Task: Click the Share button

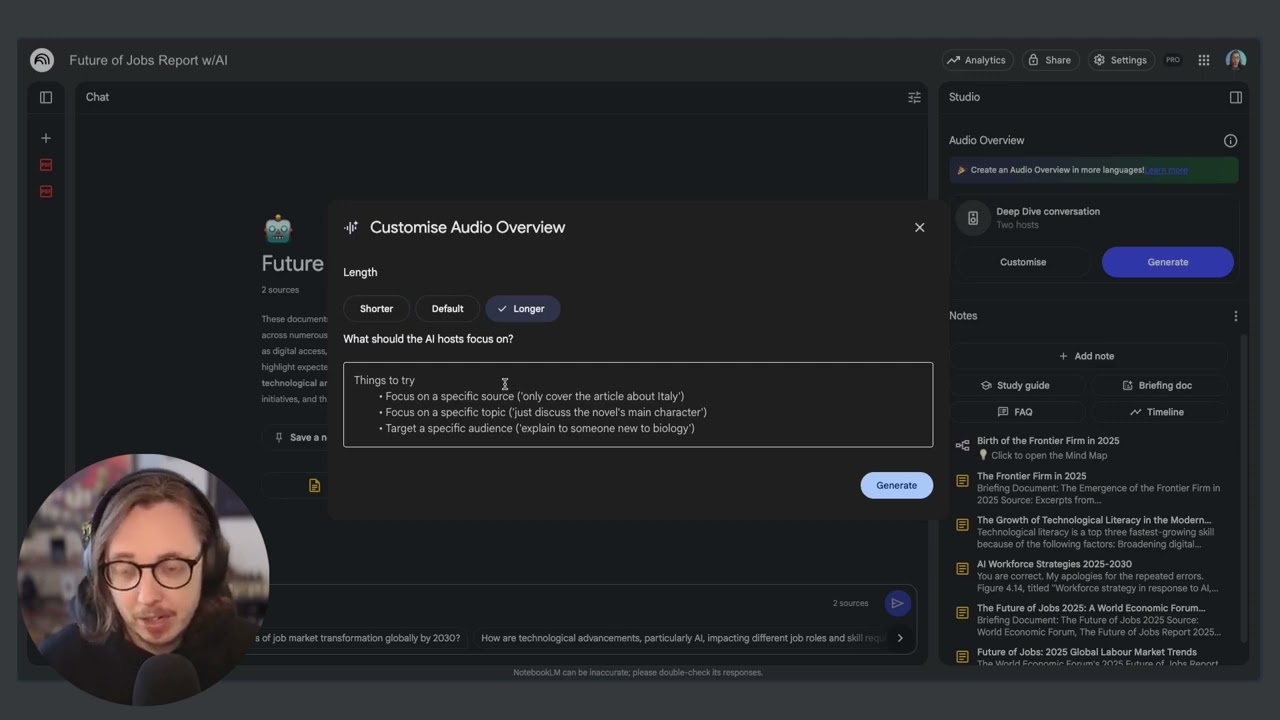Action: (x=1049, y=60)
